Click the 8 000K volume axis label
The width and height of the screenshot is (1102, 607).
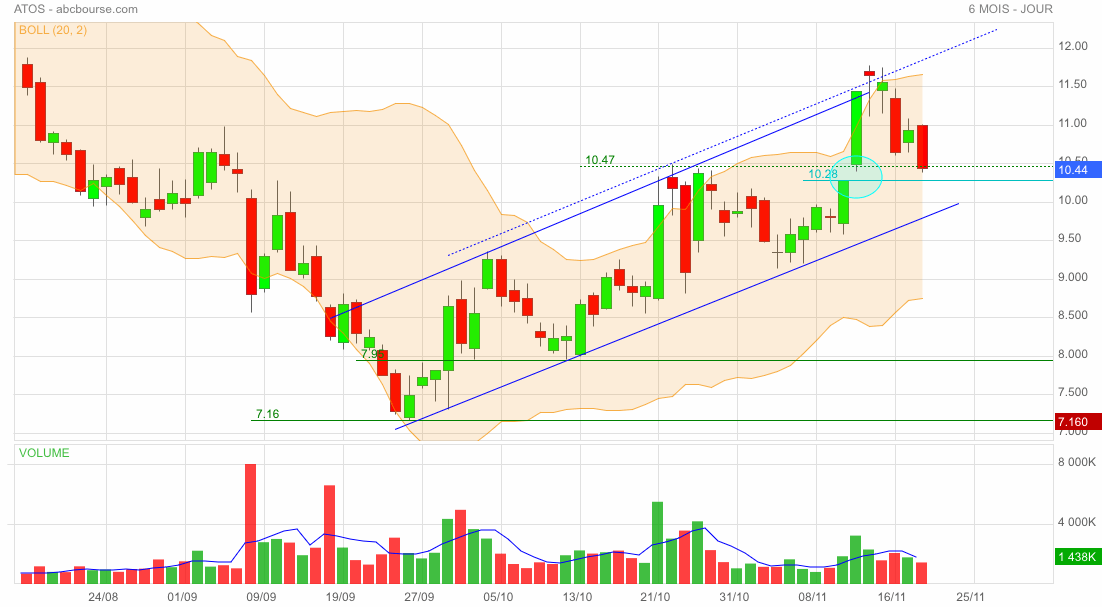tap(1077, 462)
